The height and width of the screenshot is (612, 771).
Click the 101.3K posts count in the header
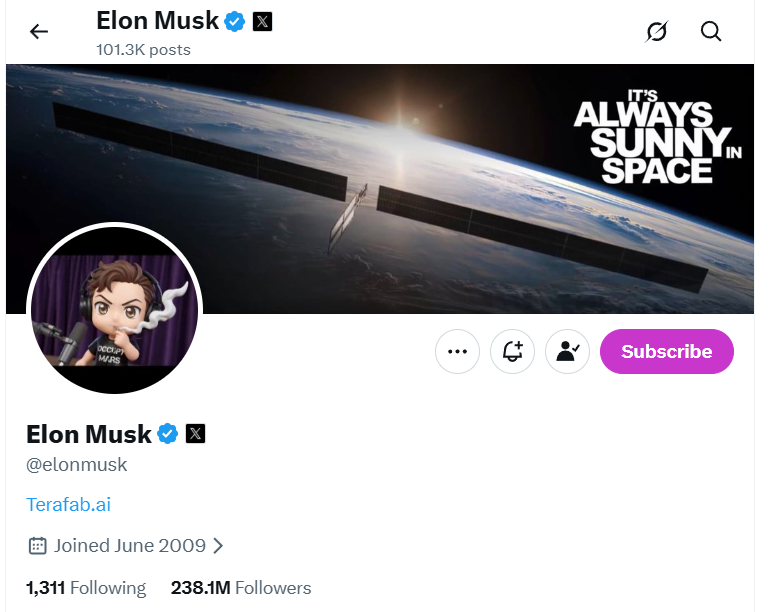143,49
